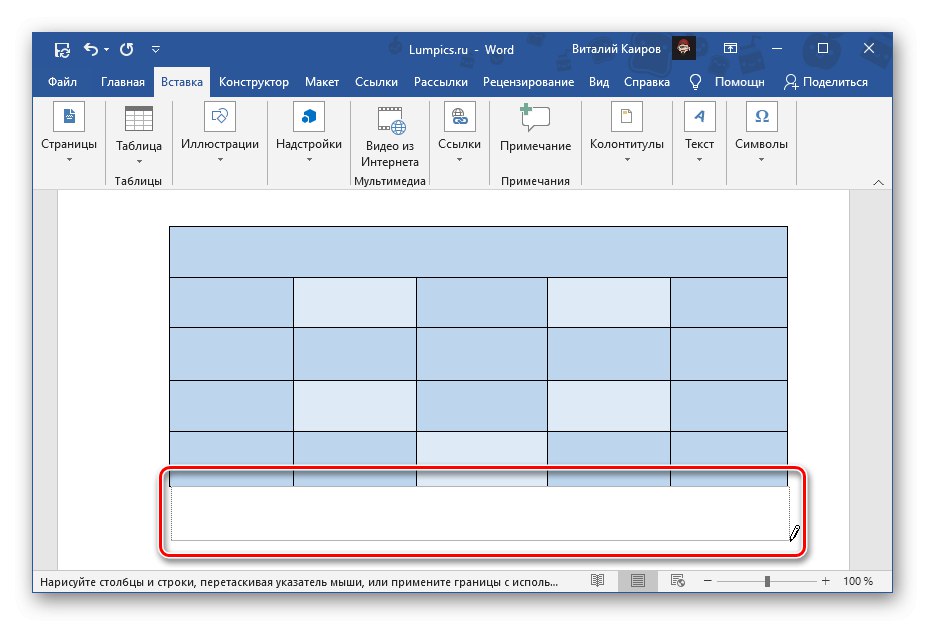Image resolution: width=925 pixels, height=625 pixels.
Task: Open the Конструктор tab
Action: [x=254, y=82]
